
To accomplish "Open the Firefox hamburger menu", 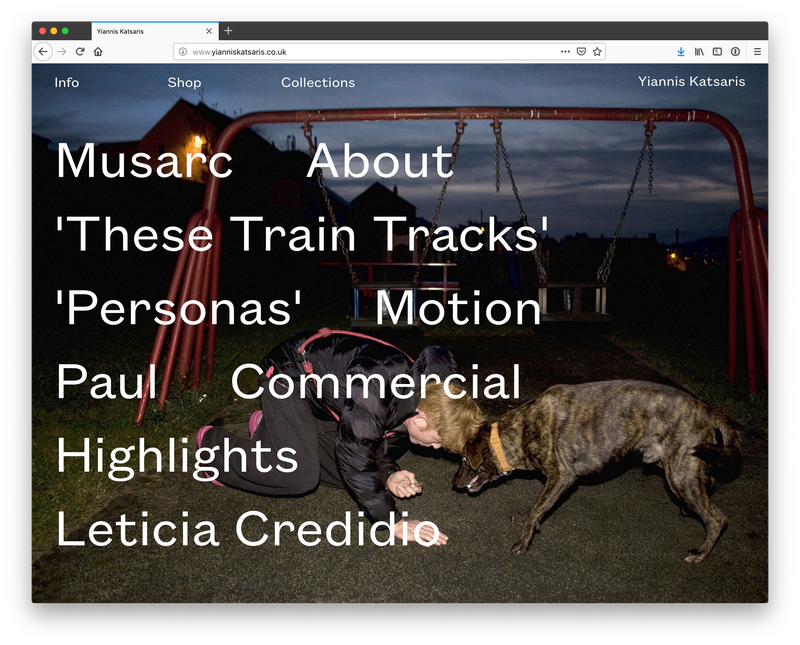I will click(x=757, y=52).
